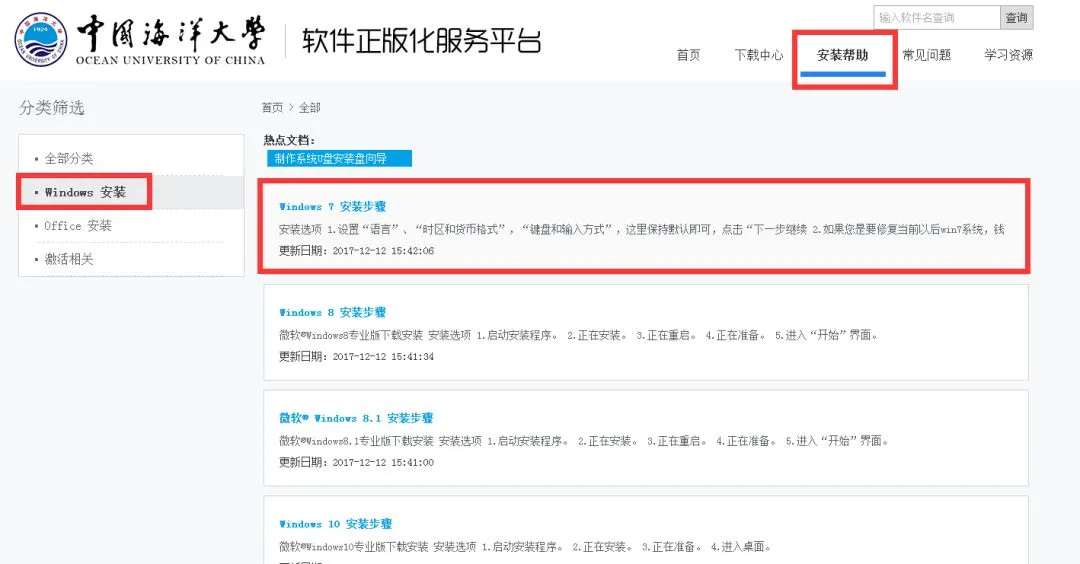1080x564 pixels.
Task: Click the date 2017-12-12 15:42:06
Action: pos(383,251)
